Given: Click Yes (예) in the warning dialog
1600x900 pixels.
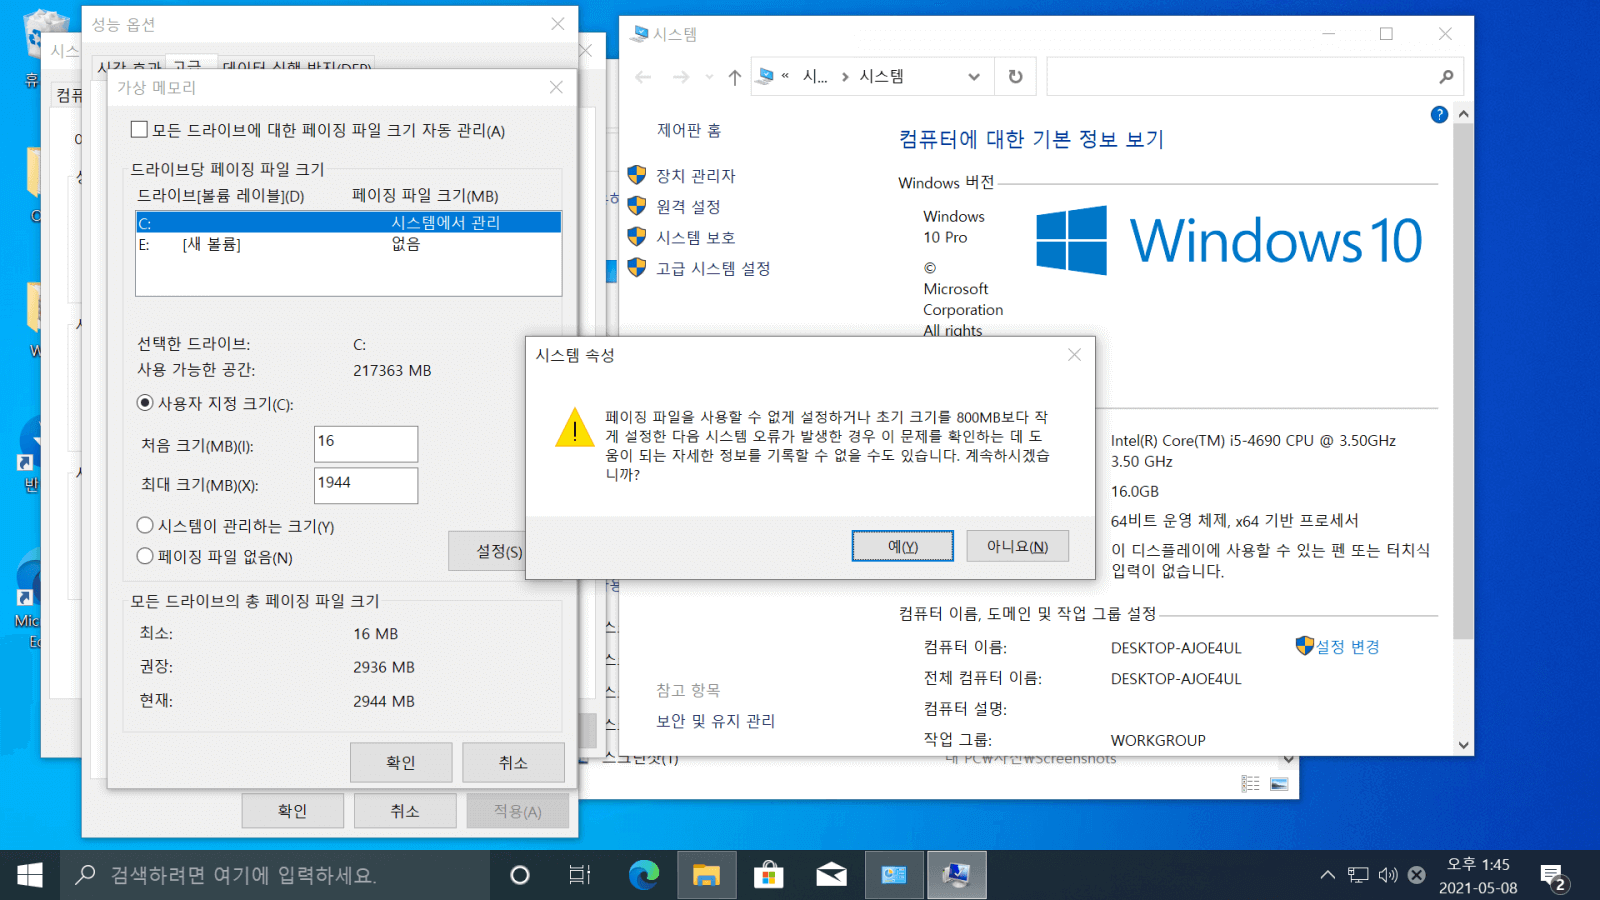Looking at the screenshot, I should (902, 546).
